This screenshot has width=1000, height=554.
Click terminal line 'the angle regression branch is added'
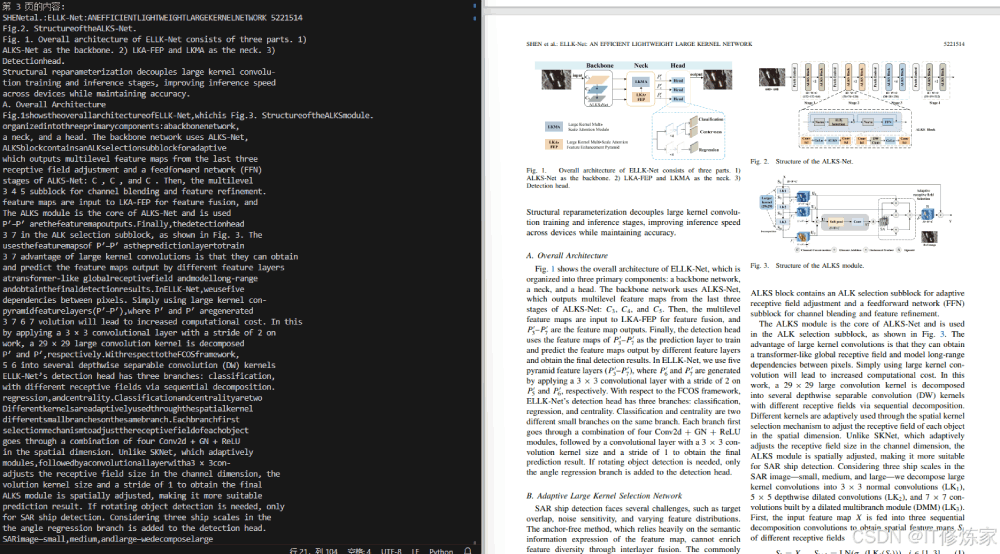pos(134,528)
